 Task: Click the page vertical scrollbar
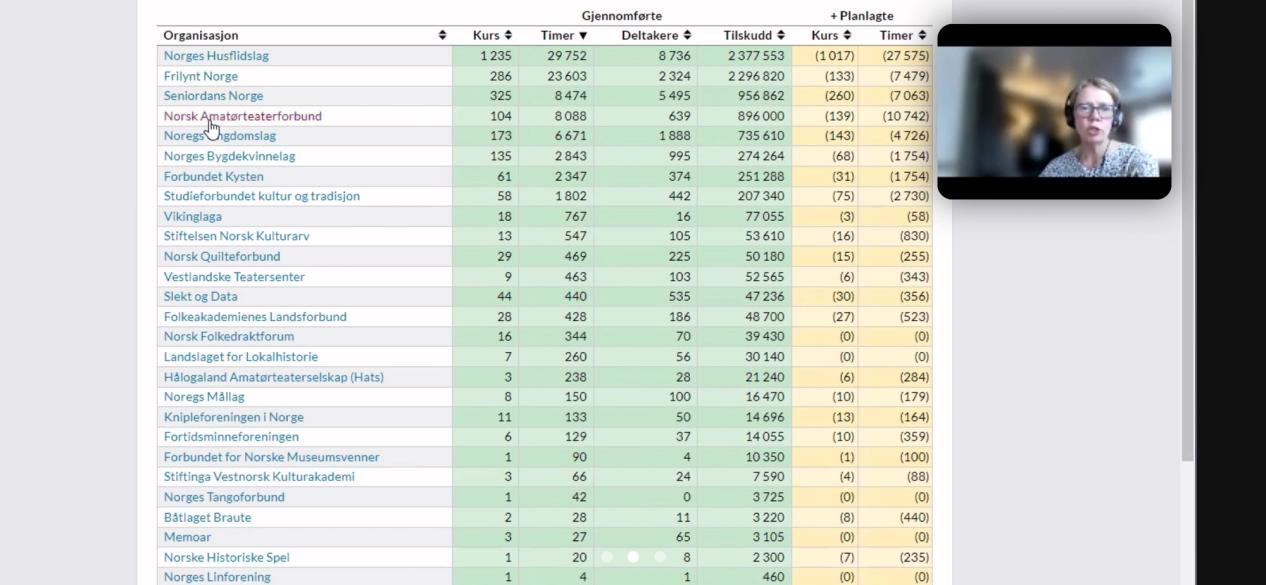pos(1188,230)
